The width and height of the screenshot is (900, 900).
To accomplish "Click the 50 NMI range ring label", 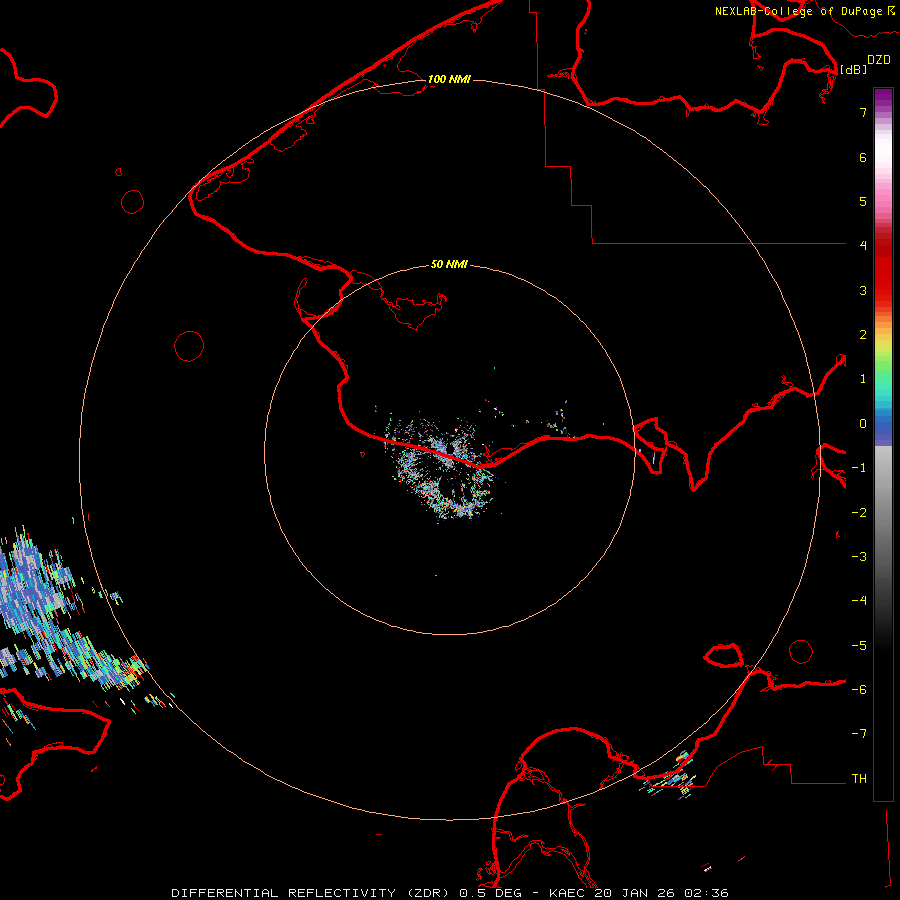I will [x=449, y=264].
